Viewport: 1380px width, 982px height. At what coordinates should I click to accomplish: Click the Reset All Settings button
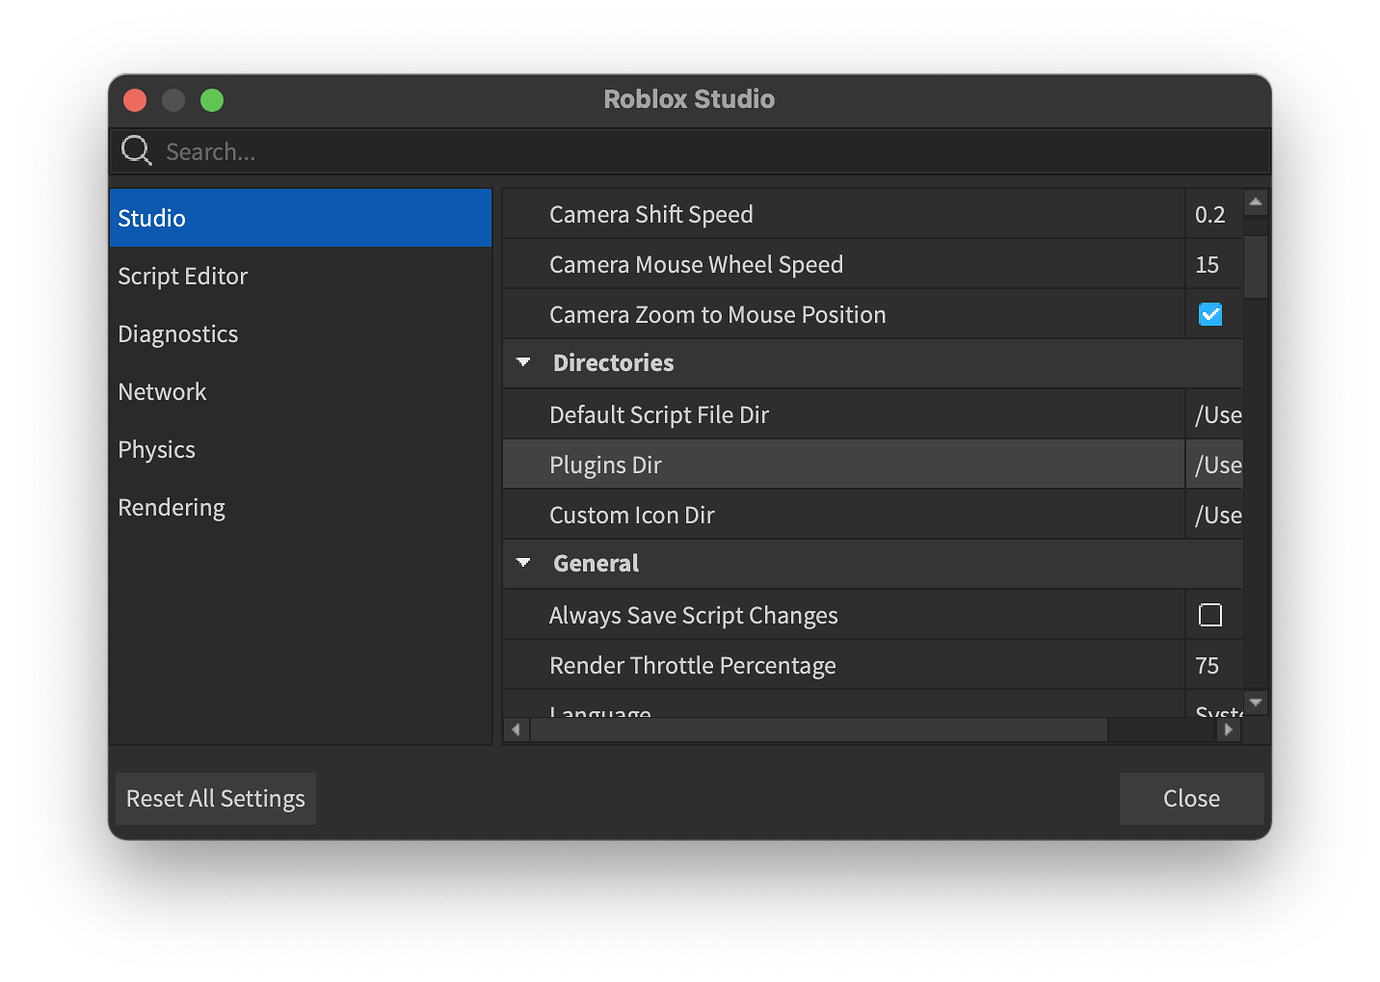tap(215, 798)
